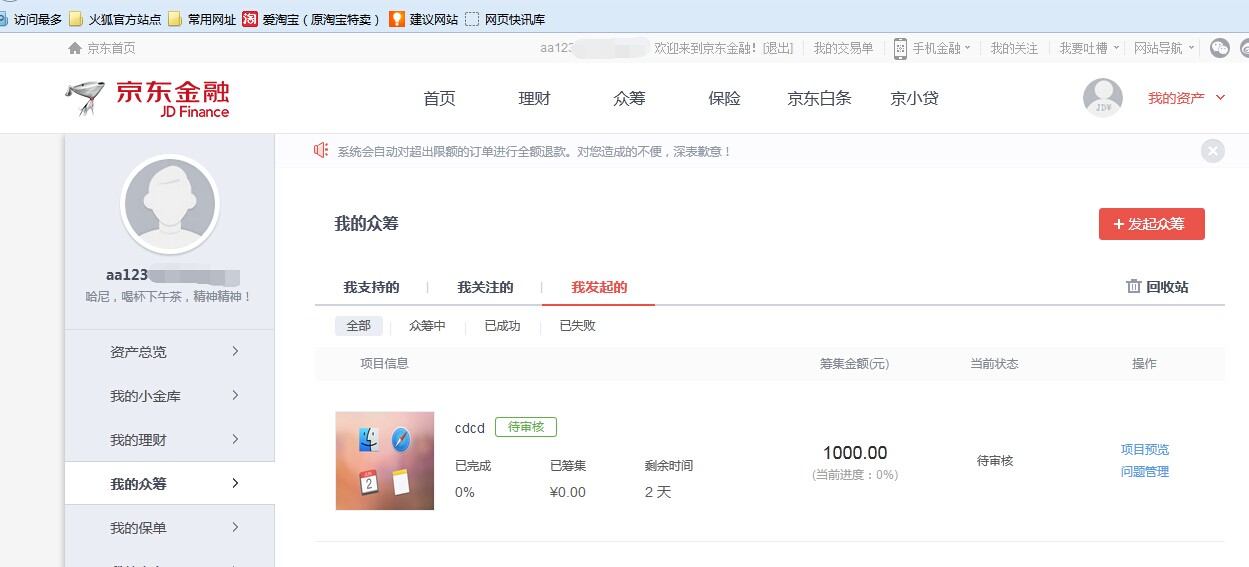Click the small user avatar in header
Image resolution: width=1249 pixels, height=567 pixels.
[1103, 98]
